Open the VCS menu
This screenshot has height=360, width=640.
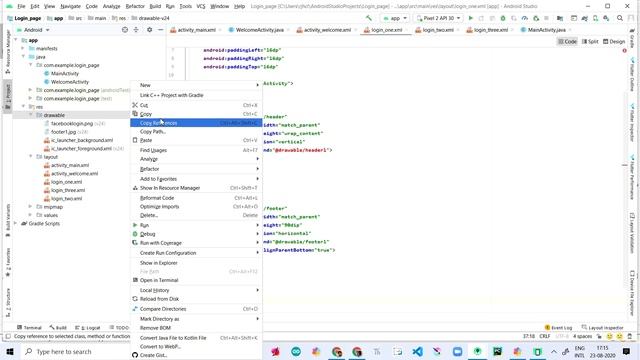tap(201, 6)
